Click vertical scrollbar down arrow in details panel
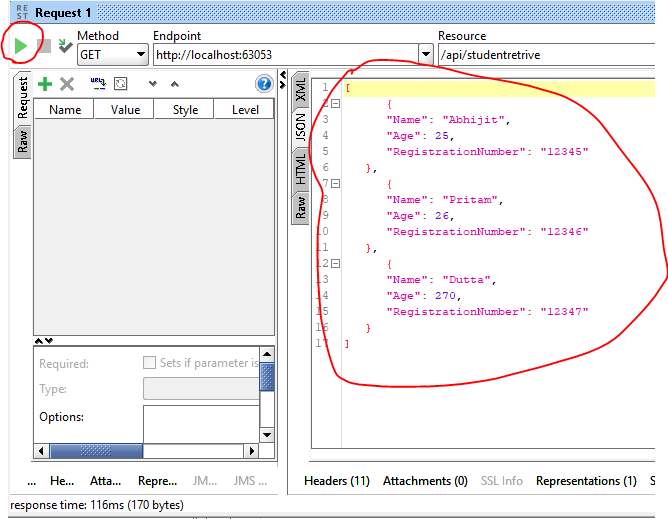 [x=267, y=435]
